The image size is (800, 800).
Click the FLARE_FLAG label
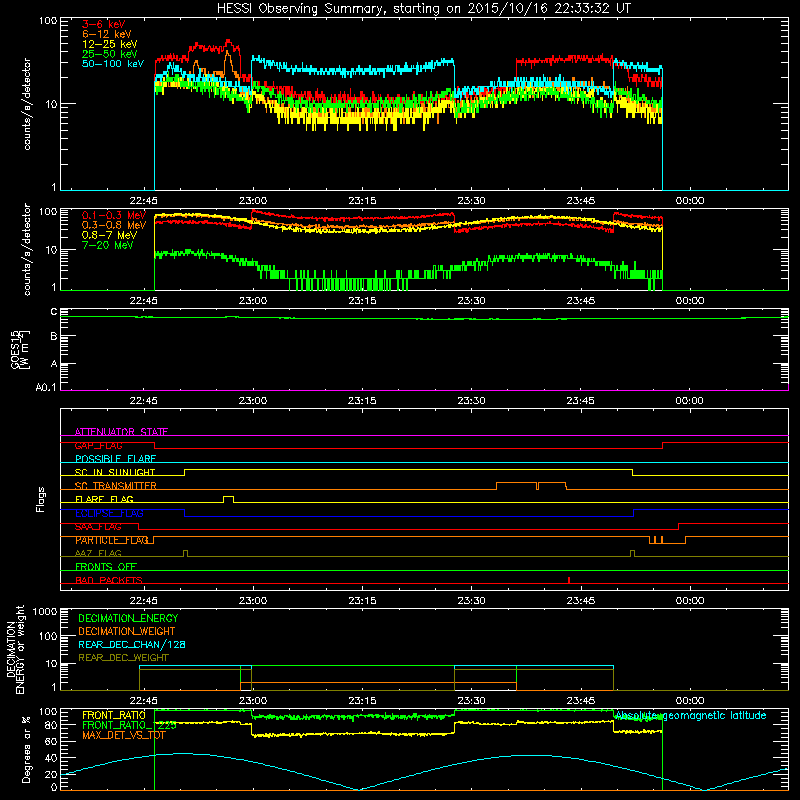[104, 499]
